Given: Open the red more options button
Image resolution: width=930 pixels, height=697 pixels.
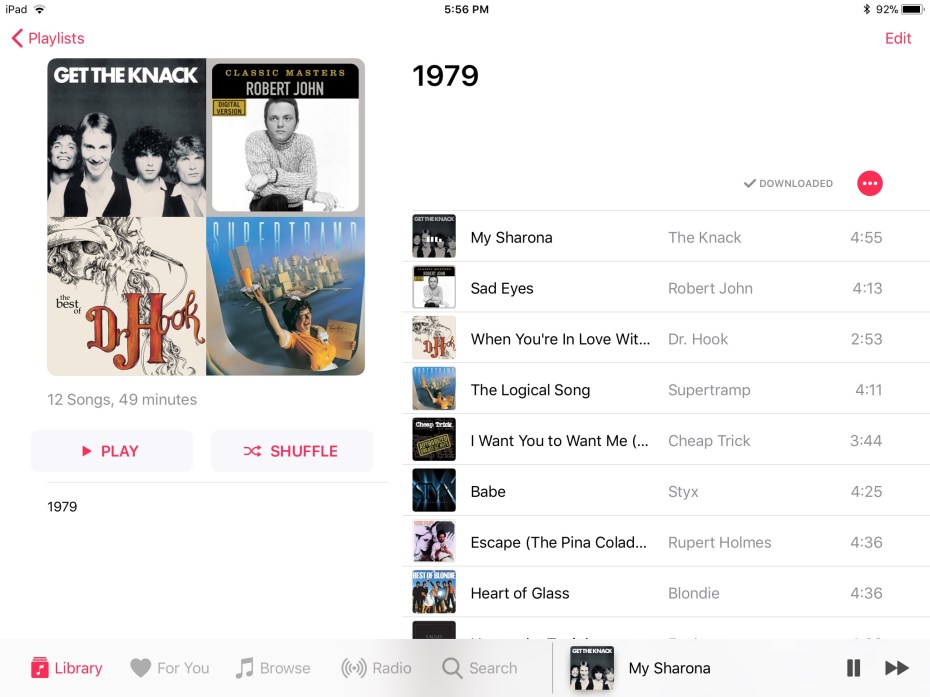Looking at the screenshot, I should (x=870, y=183).
